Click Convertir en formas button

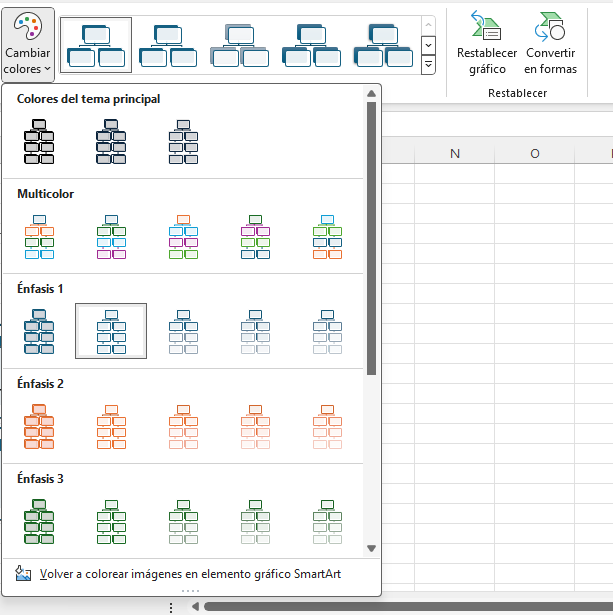click(x=550, y=43)
